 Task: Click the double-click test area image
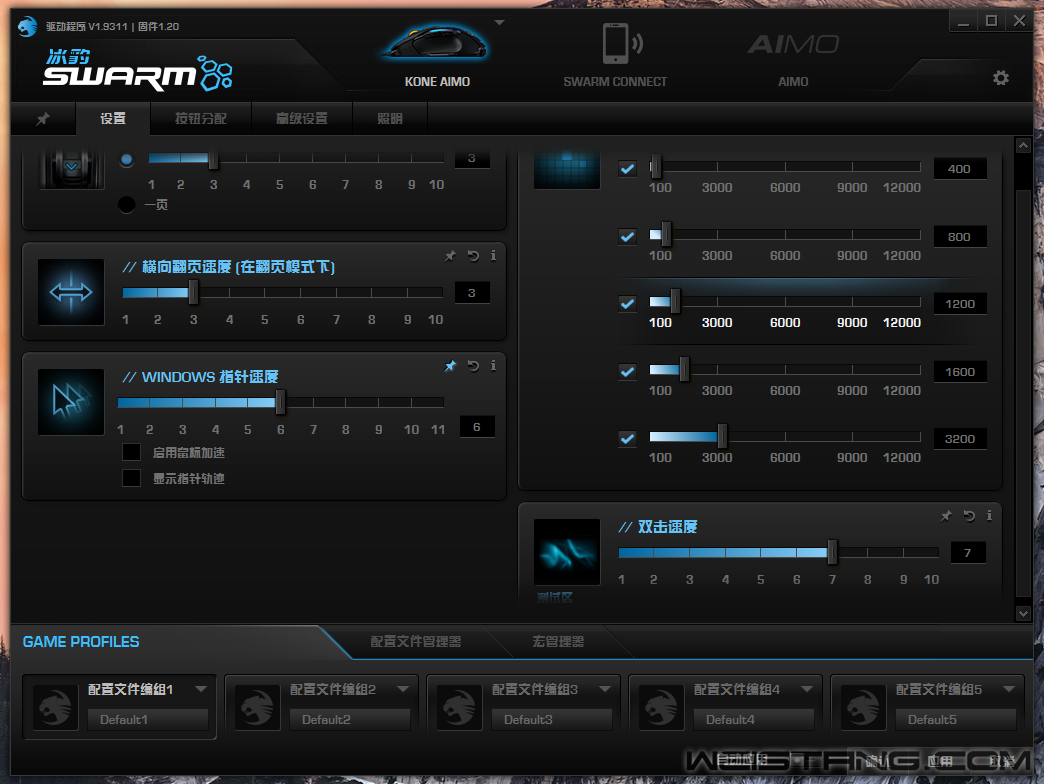coord(567,552)
